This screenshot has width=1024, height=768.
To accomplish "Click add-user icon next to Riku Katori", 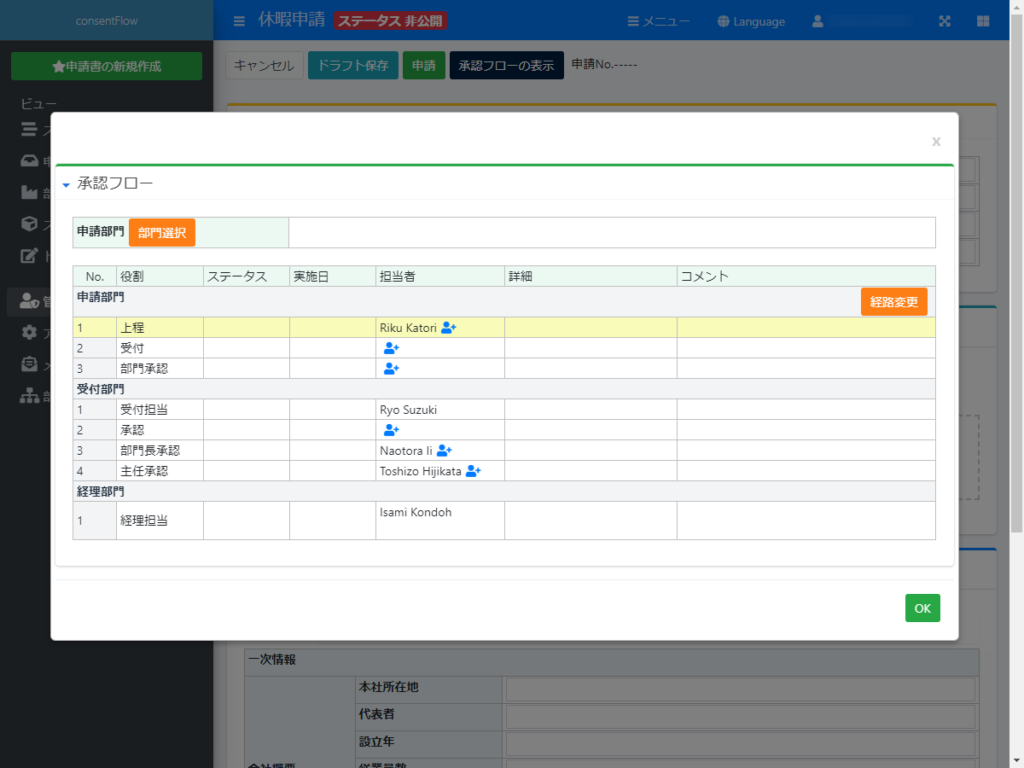I will [449, 328].
